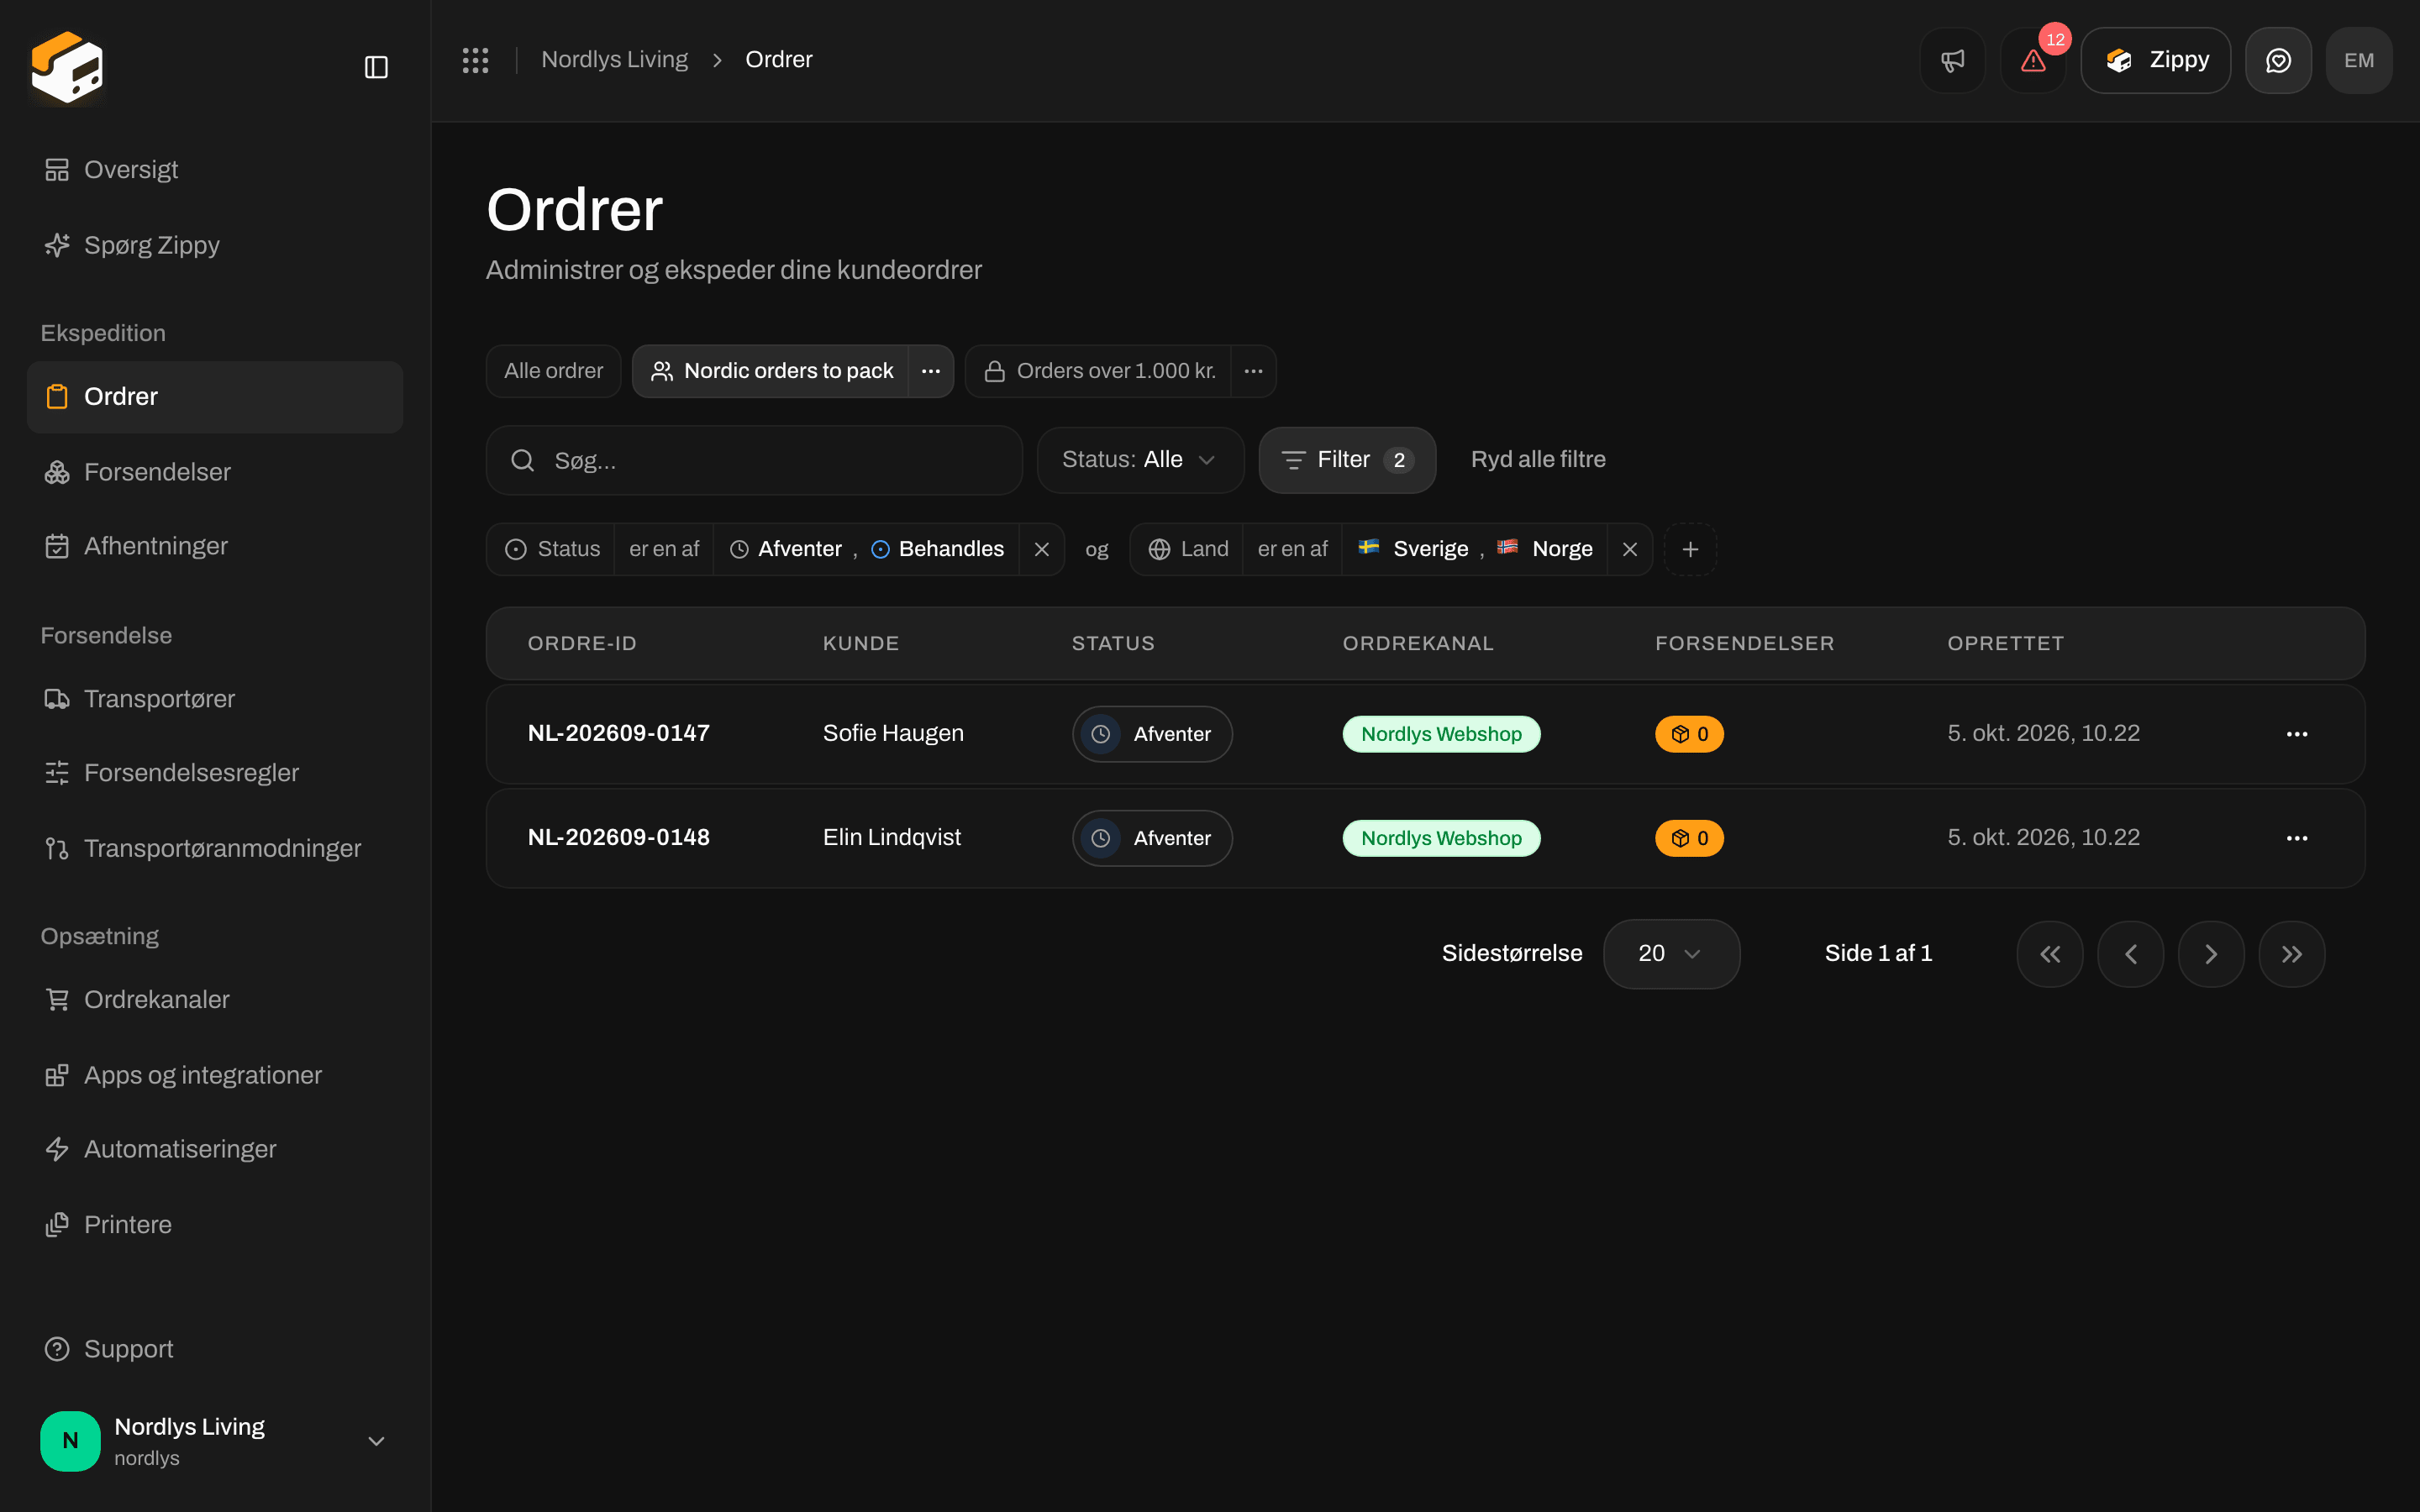Go to the previous page
This screenshot has height=1512, width=2420.
pos(2131,954)
